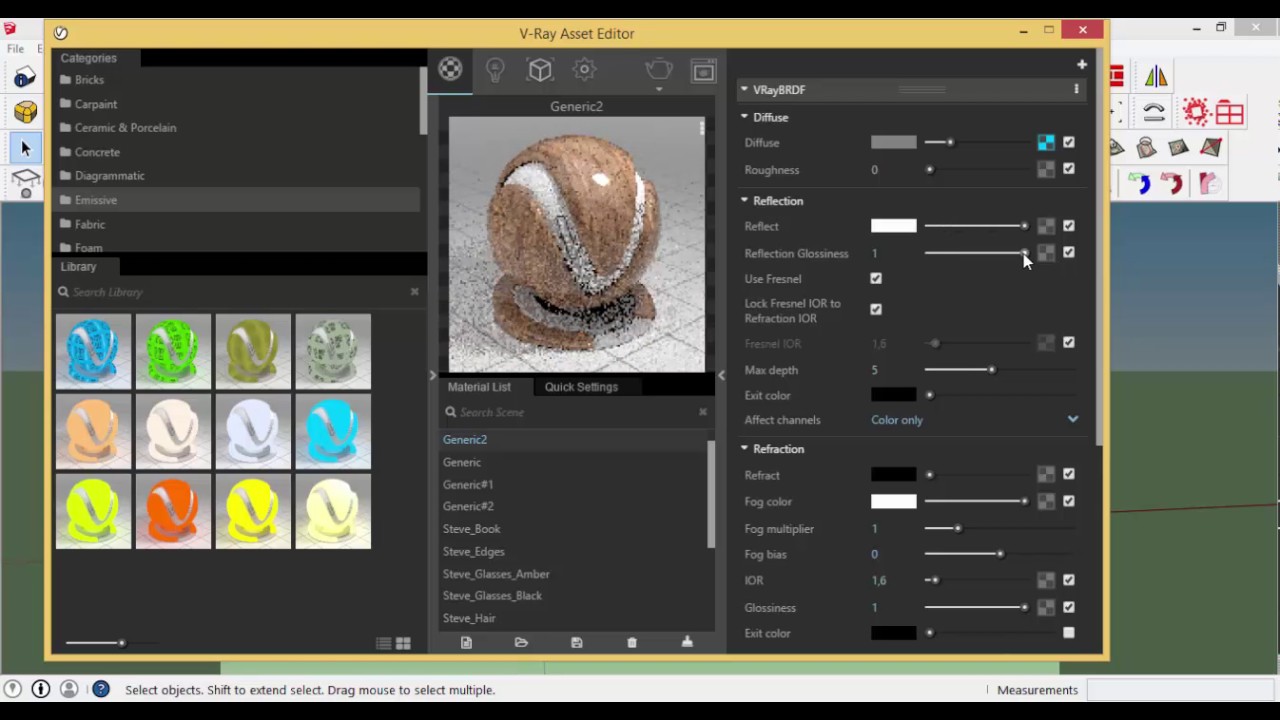
Task: Toggle Reflect texture checkbox
Action: pos(1069,226)
